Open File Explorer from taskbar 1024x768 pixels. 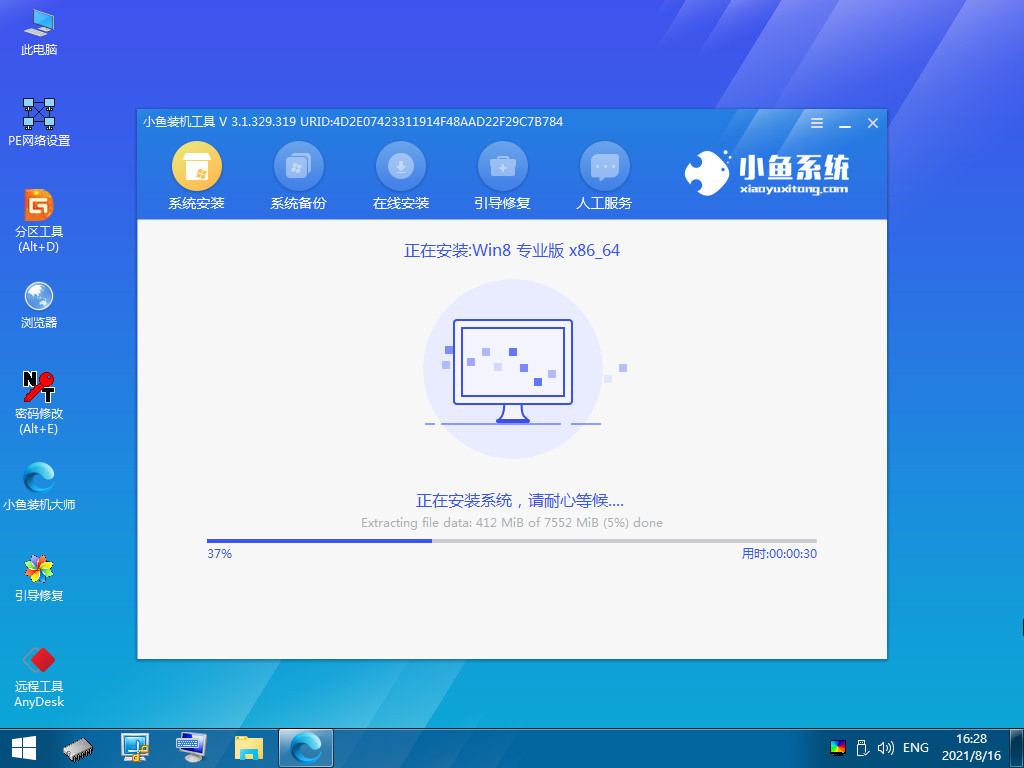click(247, 747)
